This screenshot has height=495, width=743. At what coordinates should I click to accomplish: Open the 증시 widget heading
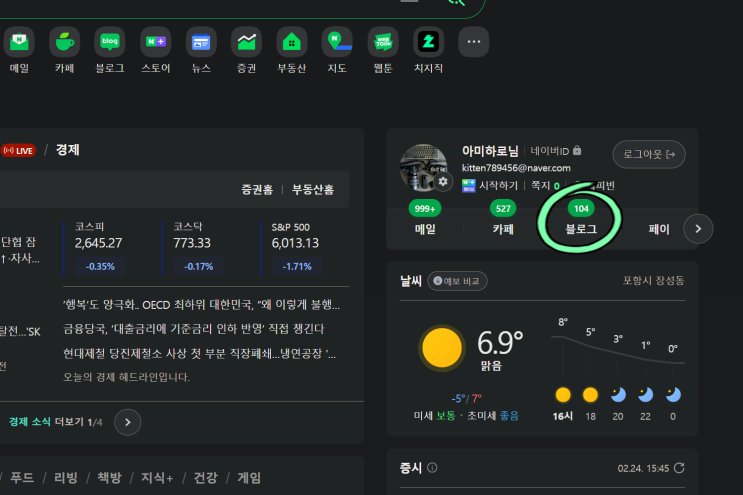[x=411, y=468]
